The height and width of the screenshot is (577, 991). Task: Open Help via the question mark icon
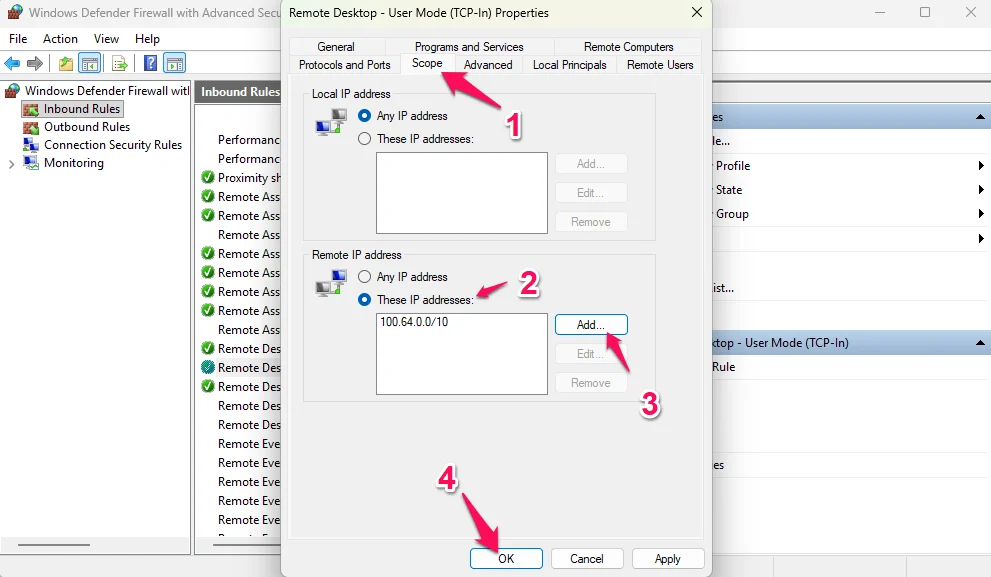(x=150, y=63)
